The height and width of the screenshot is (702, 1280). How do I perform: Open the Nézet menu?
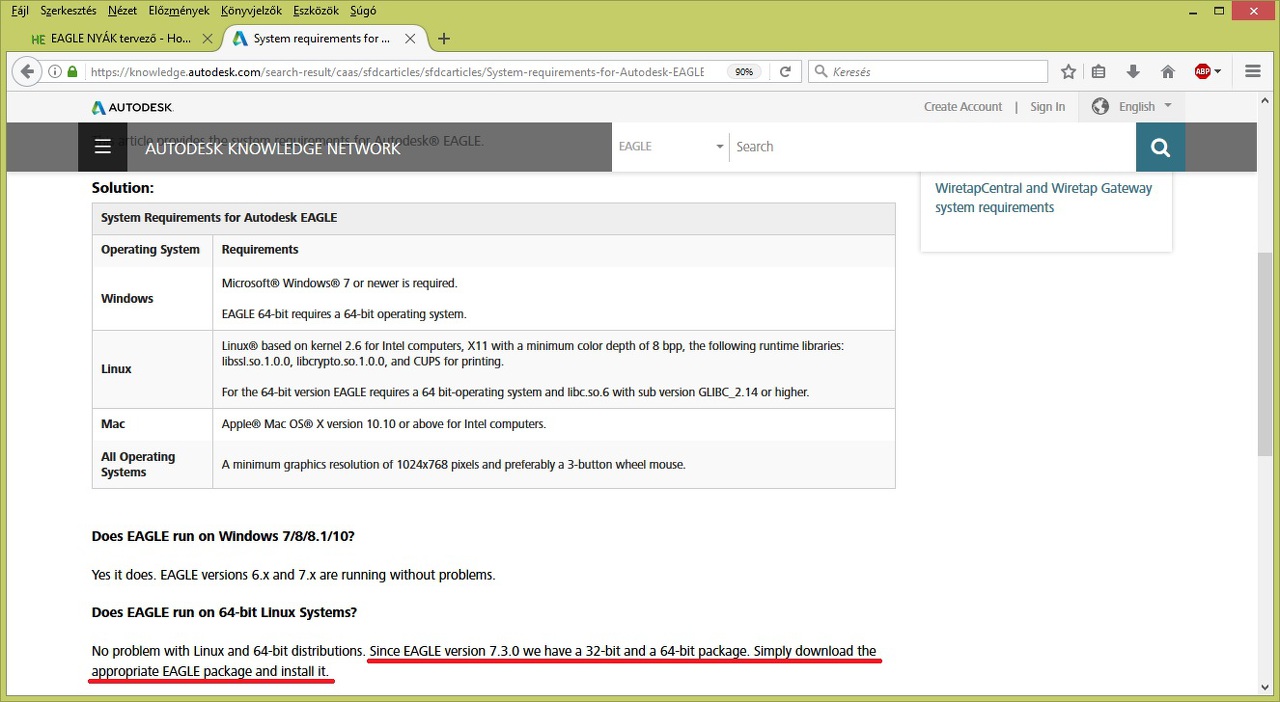pos(122,10)
